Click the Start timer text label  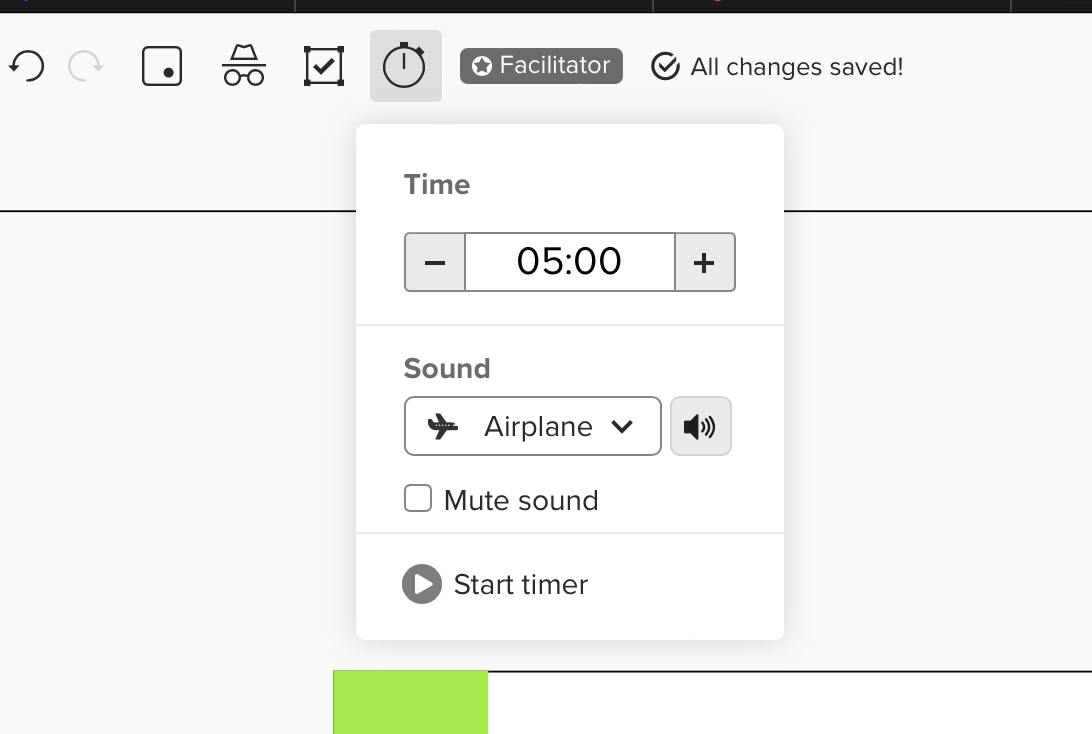[x=520, y=585]
